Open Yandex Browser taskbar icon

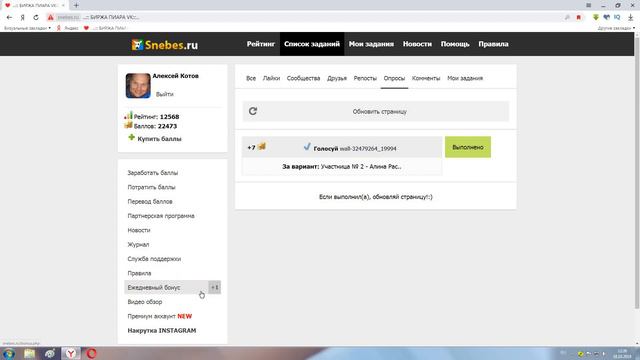click(71, 353)
